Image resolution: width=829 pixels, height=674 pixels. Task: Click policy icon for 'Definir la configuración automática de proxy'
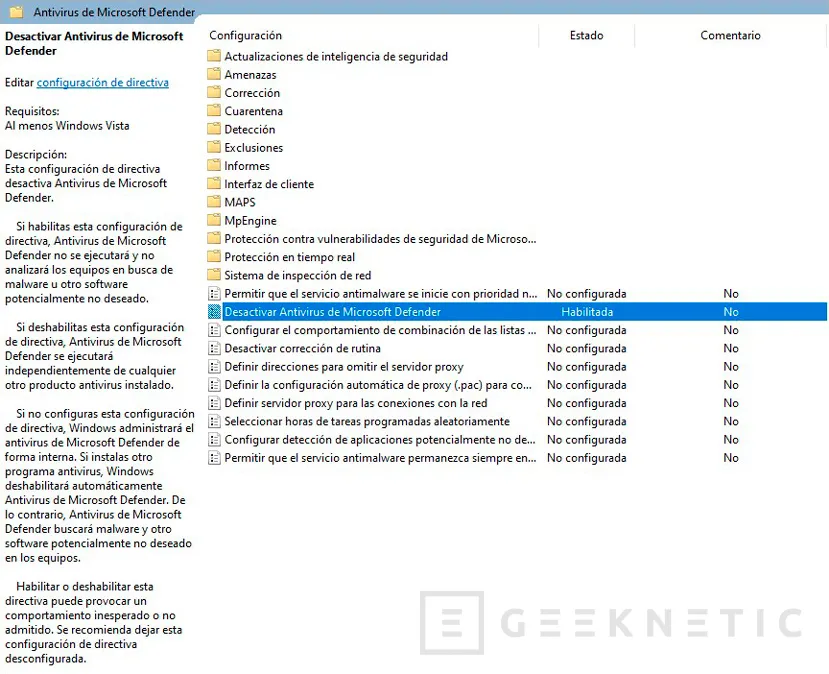(x=214, y=385)
